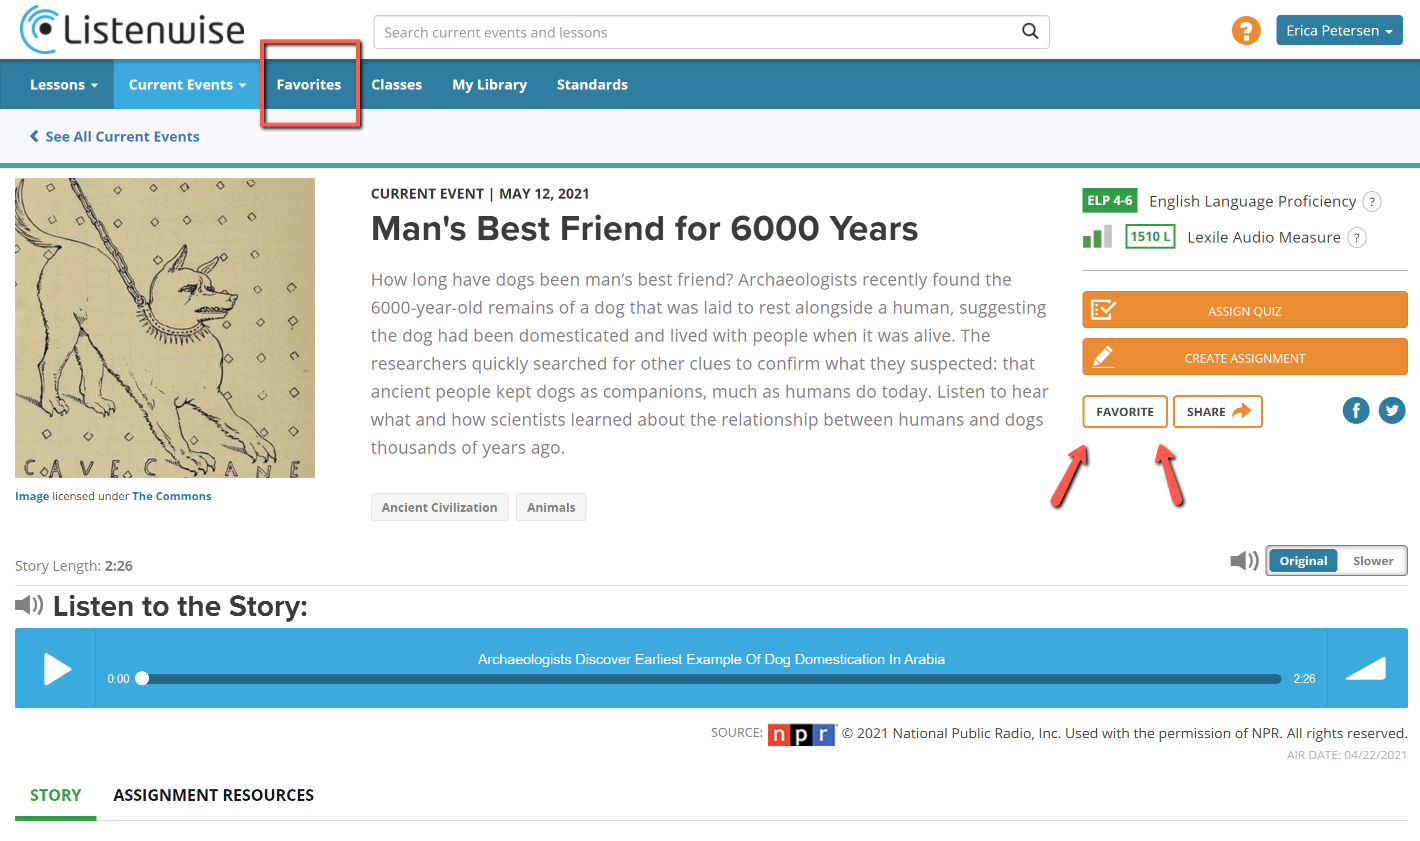Switch to the STORY tab
Viewport: 1420px width, 841px height.
click(x=56, y=796)
